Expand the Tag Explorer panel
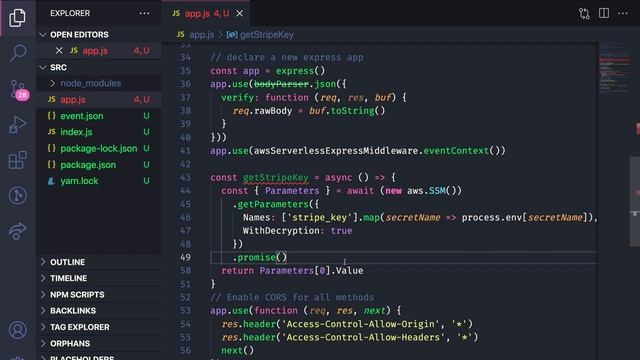Image resolution: width=640 pixels, height=360 pixels. tap(99, 327)
